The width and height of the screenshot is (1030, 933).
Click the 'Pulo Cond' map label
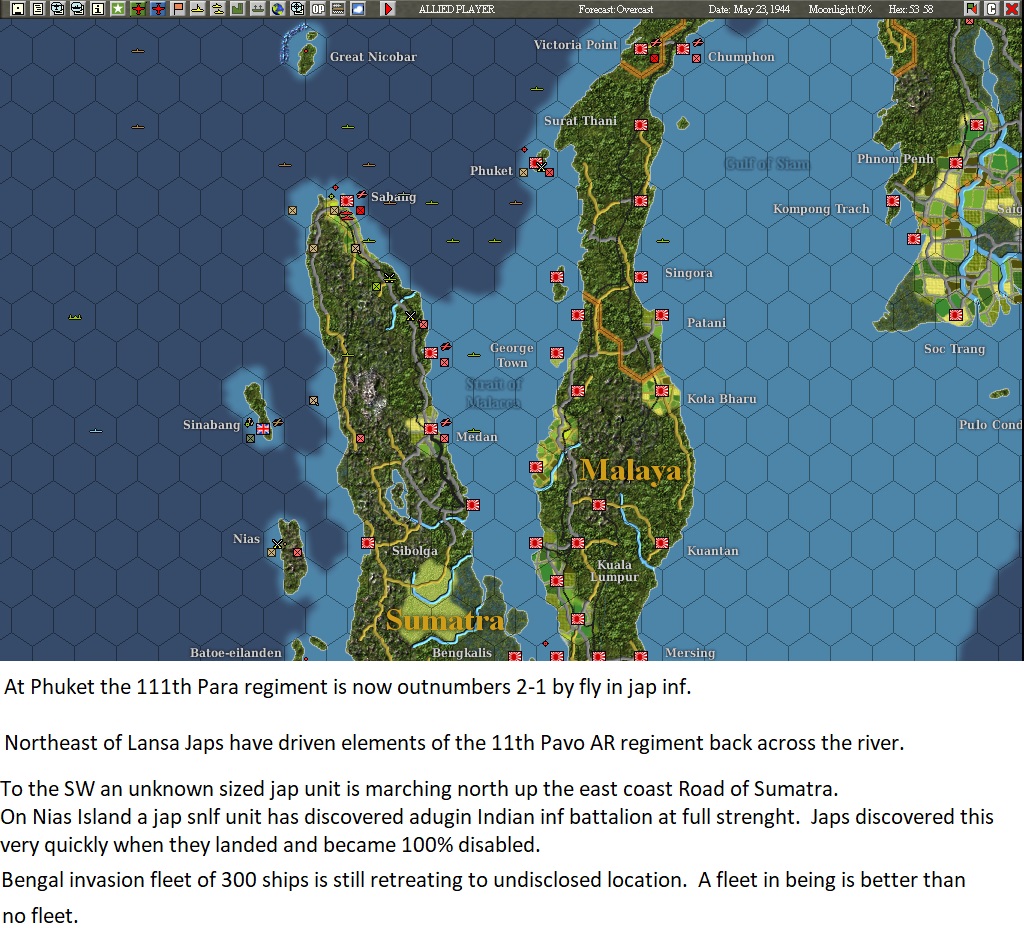tap(990, 424)
